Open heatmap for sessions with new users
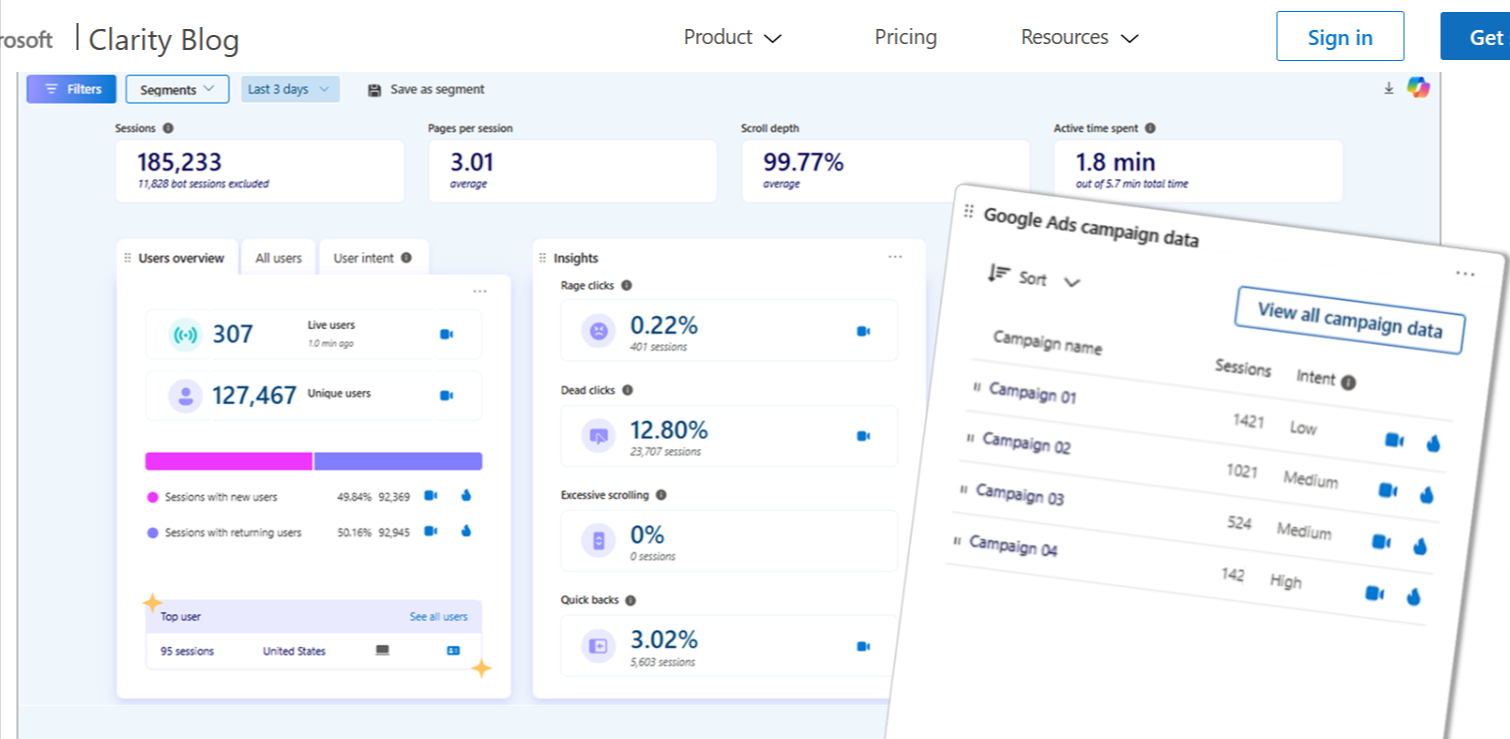The image size is (1510, 739). pos(466,495)
